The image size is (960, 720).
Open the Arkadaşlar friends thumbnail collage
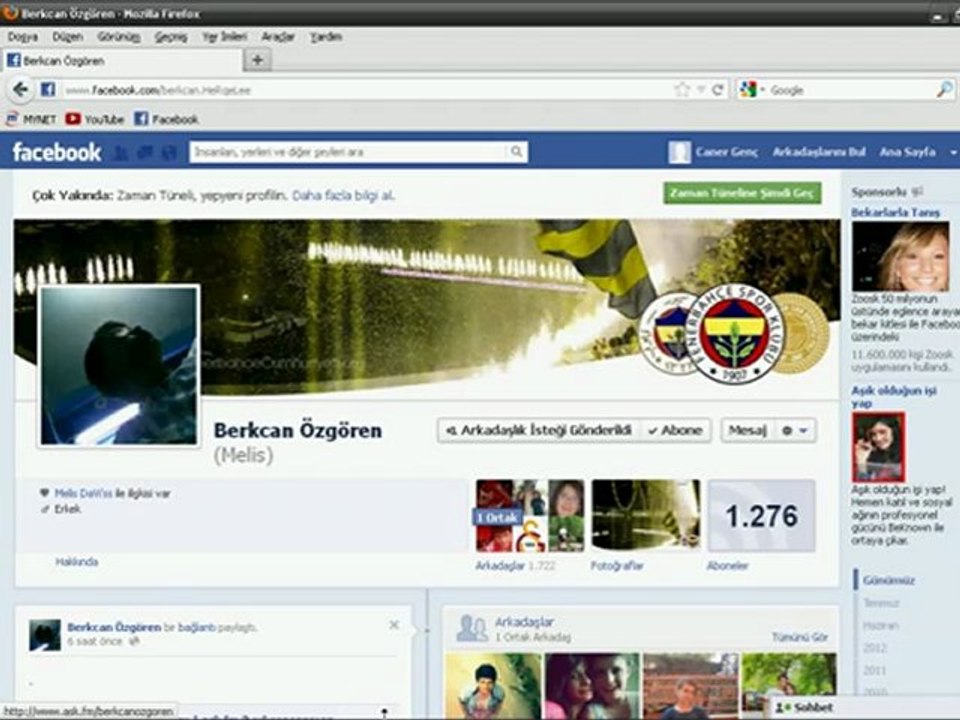click(530, 516)
